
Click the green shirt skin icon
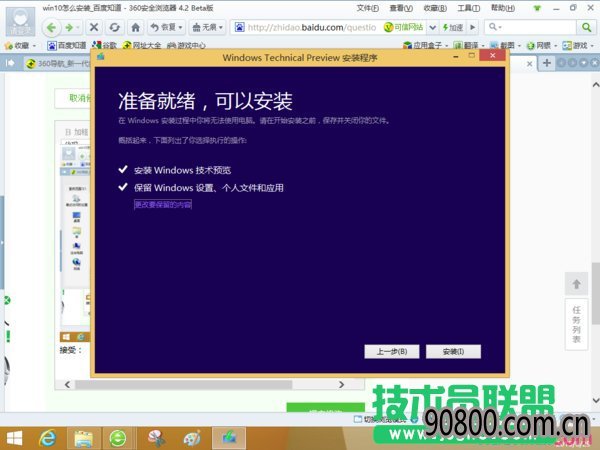pos(538,8)
